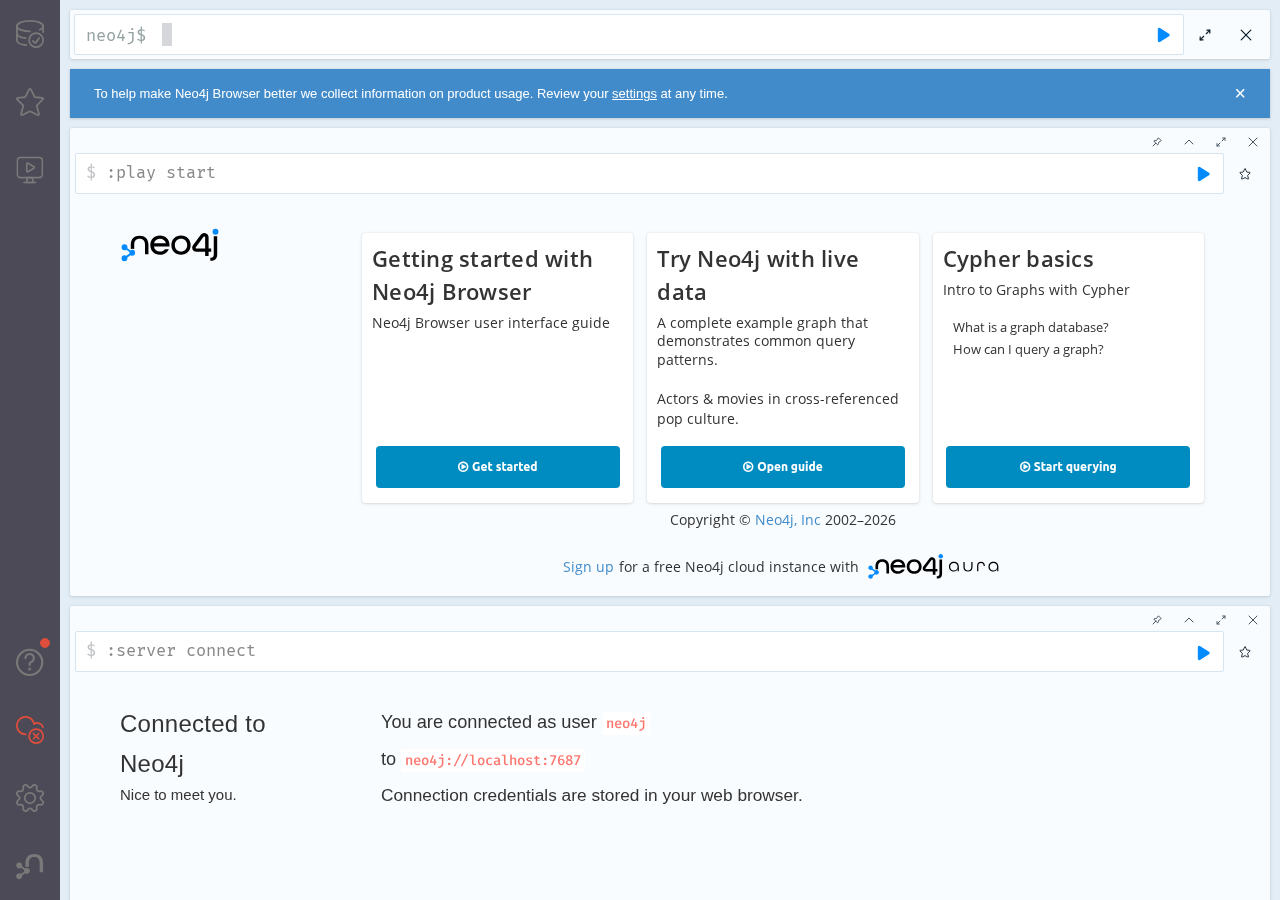Run the query in the main editor
Viewport: 1280px width, 900px height.
click(1163, 35)
